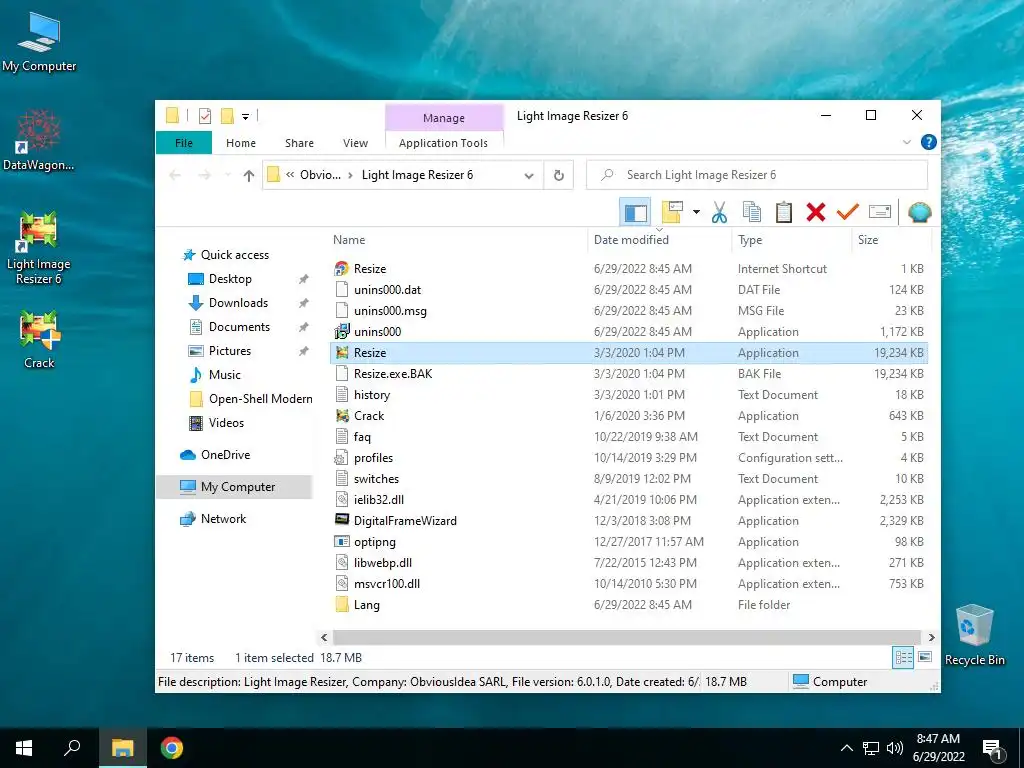Viewport: 1024px width, 768px height.
Task: Expand the ribbon with the chevron
Action: (906, 142)
